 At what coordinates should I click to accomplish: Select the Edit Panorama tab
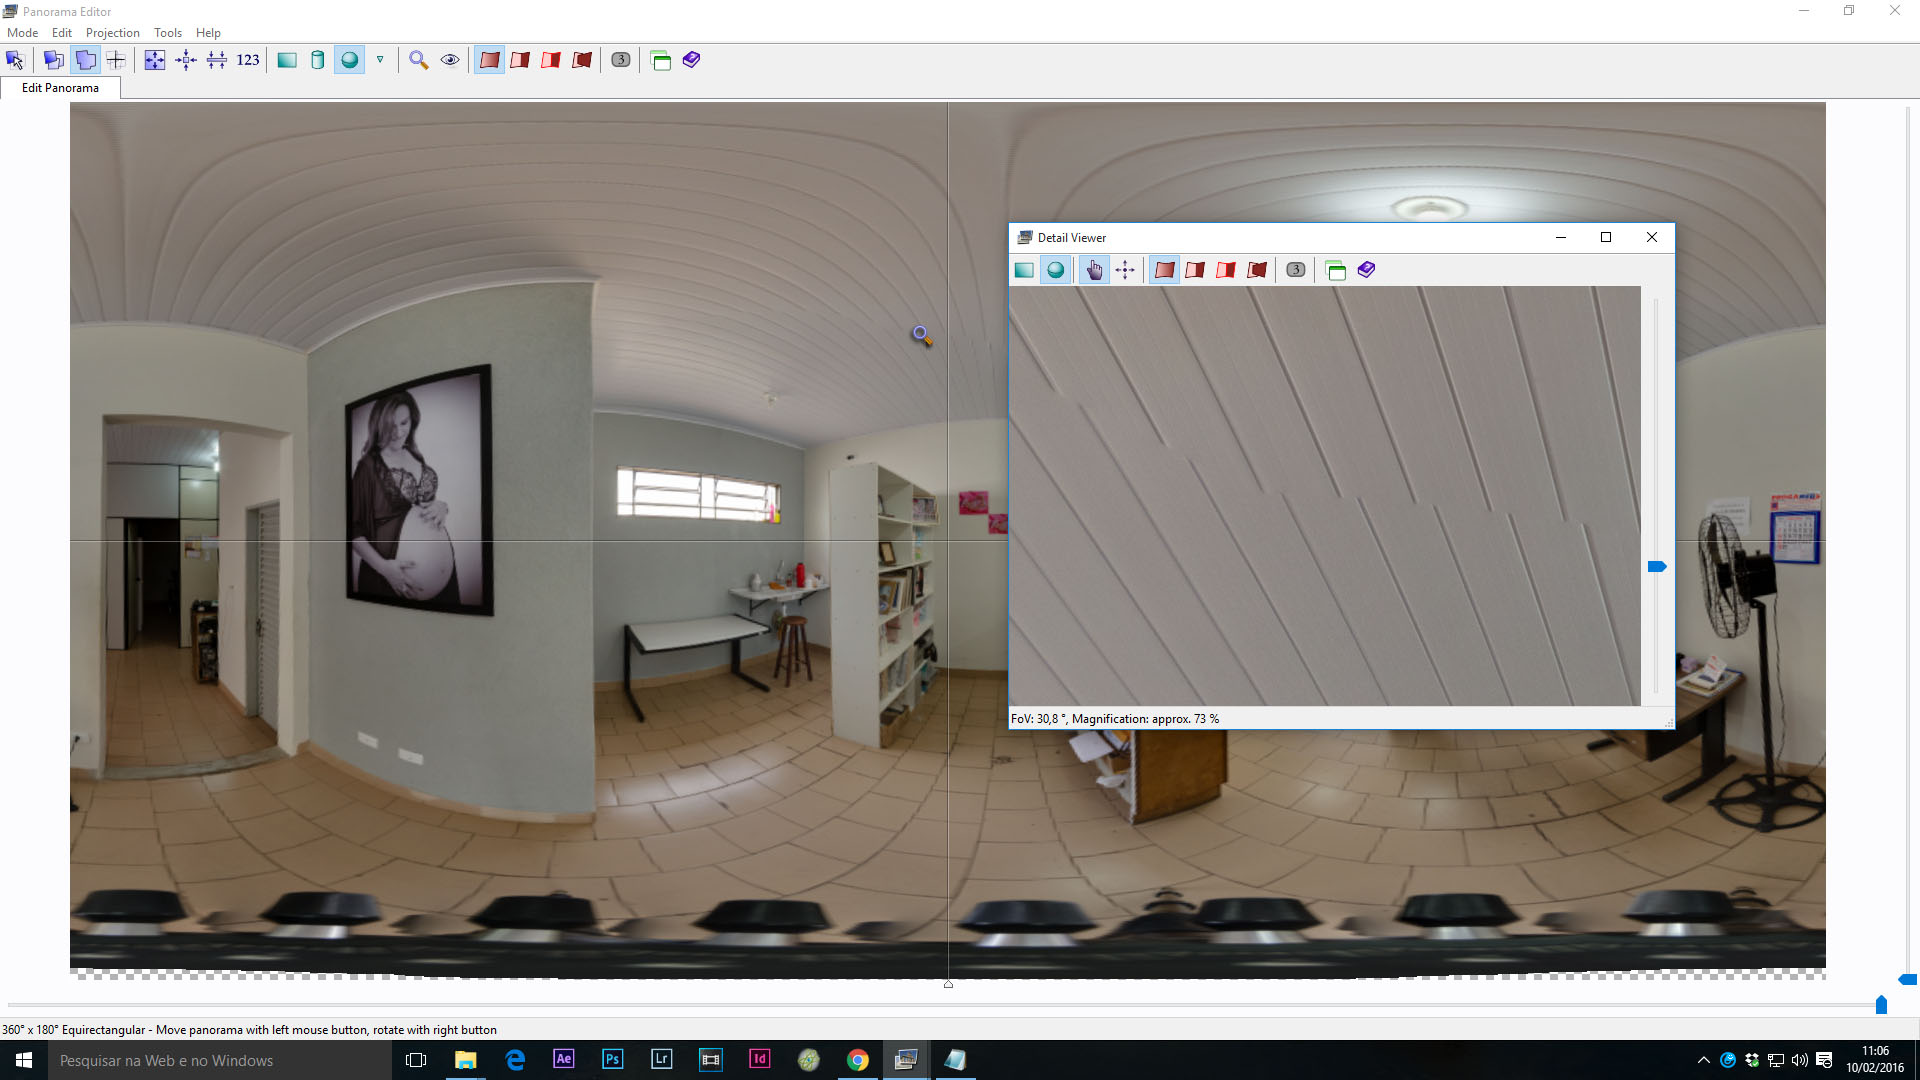pyautogui.click(x=60, y=88)
